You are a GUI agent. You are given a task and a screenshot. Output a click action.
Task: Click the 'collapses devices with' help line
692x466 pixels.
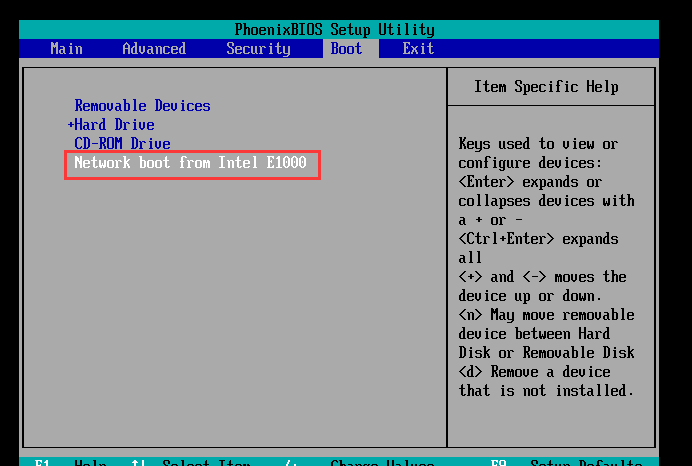click(546, 201)
